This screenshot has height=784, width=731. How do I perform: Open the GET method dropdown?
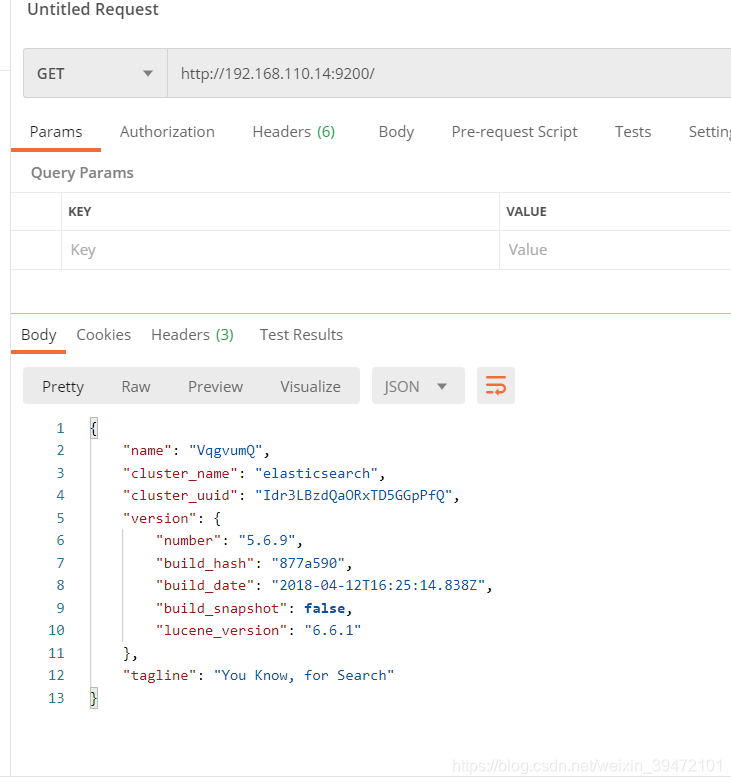pyautogui.click(x=95, y=74)
